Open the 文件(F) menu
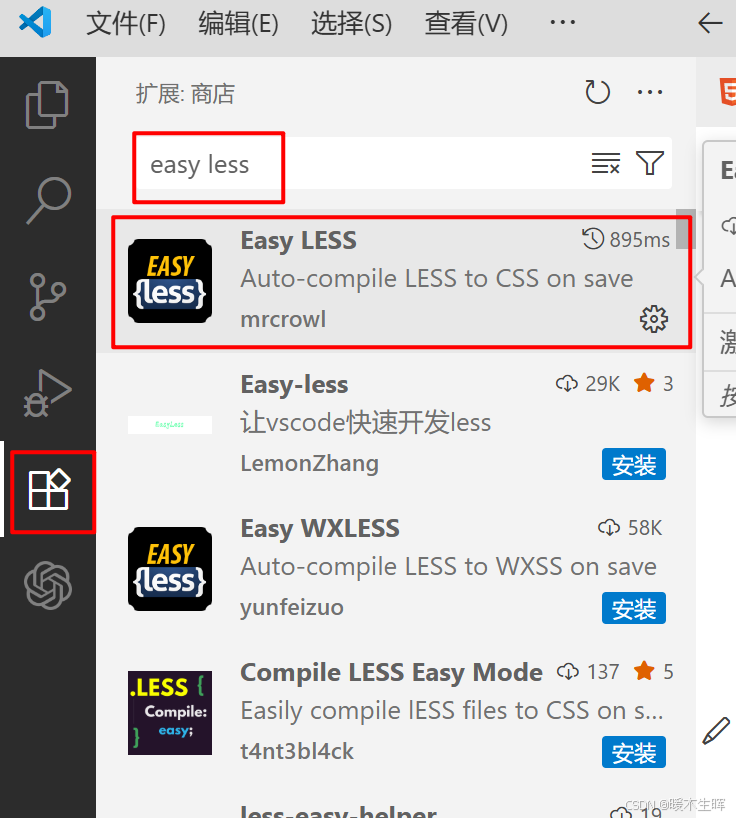Screen dimensions: 736x818 pos(126,23)
